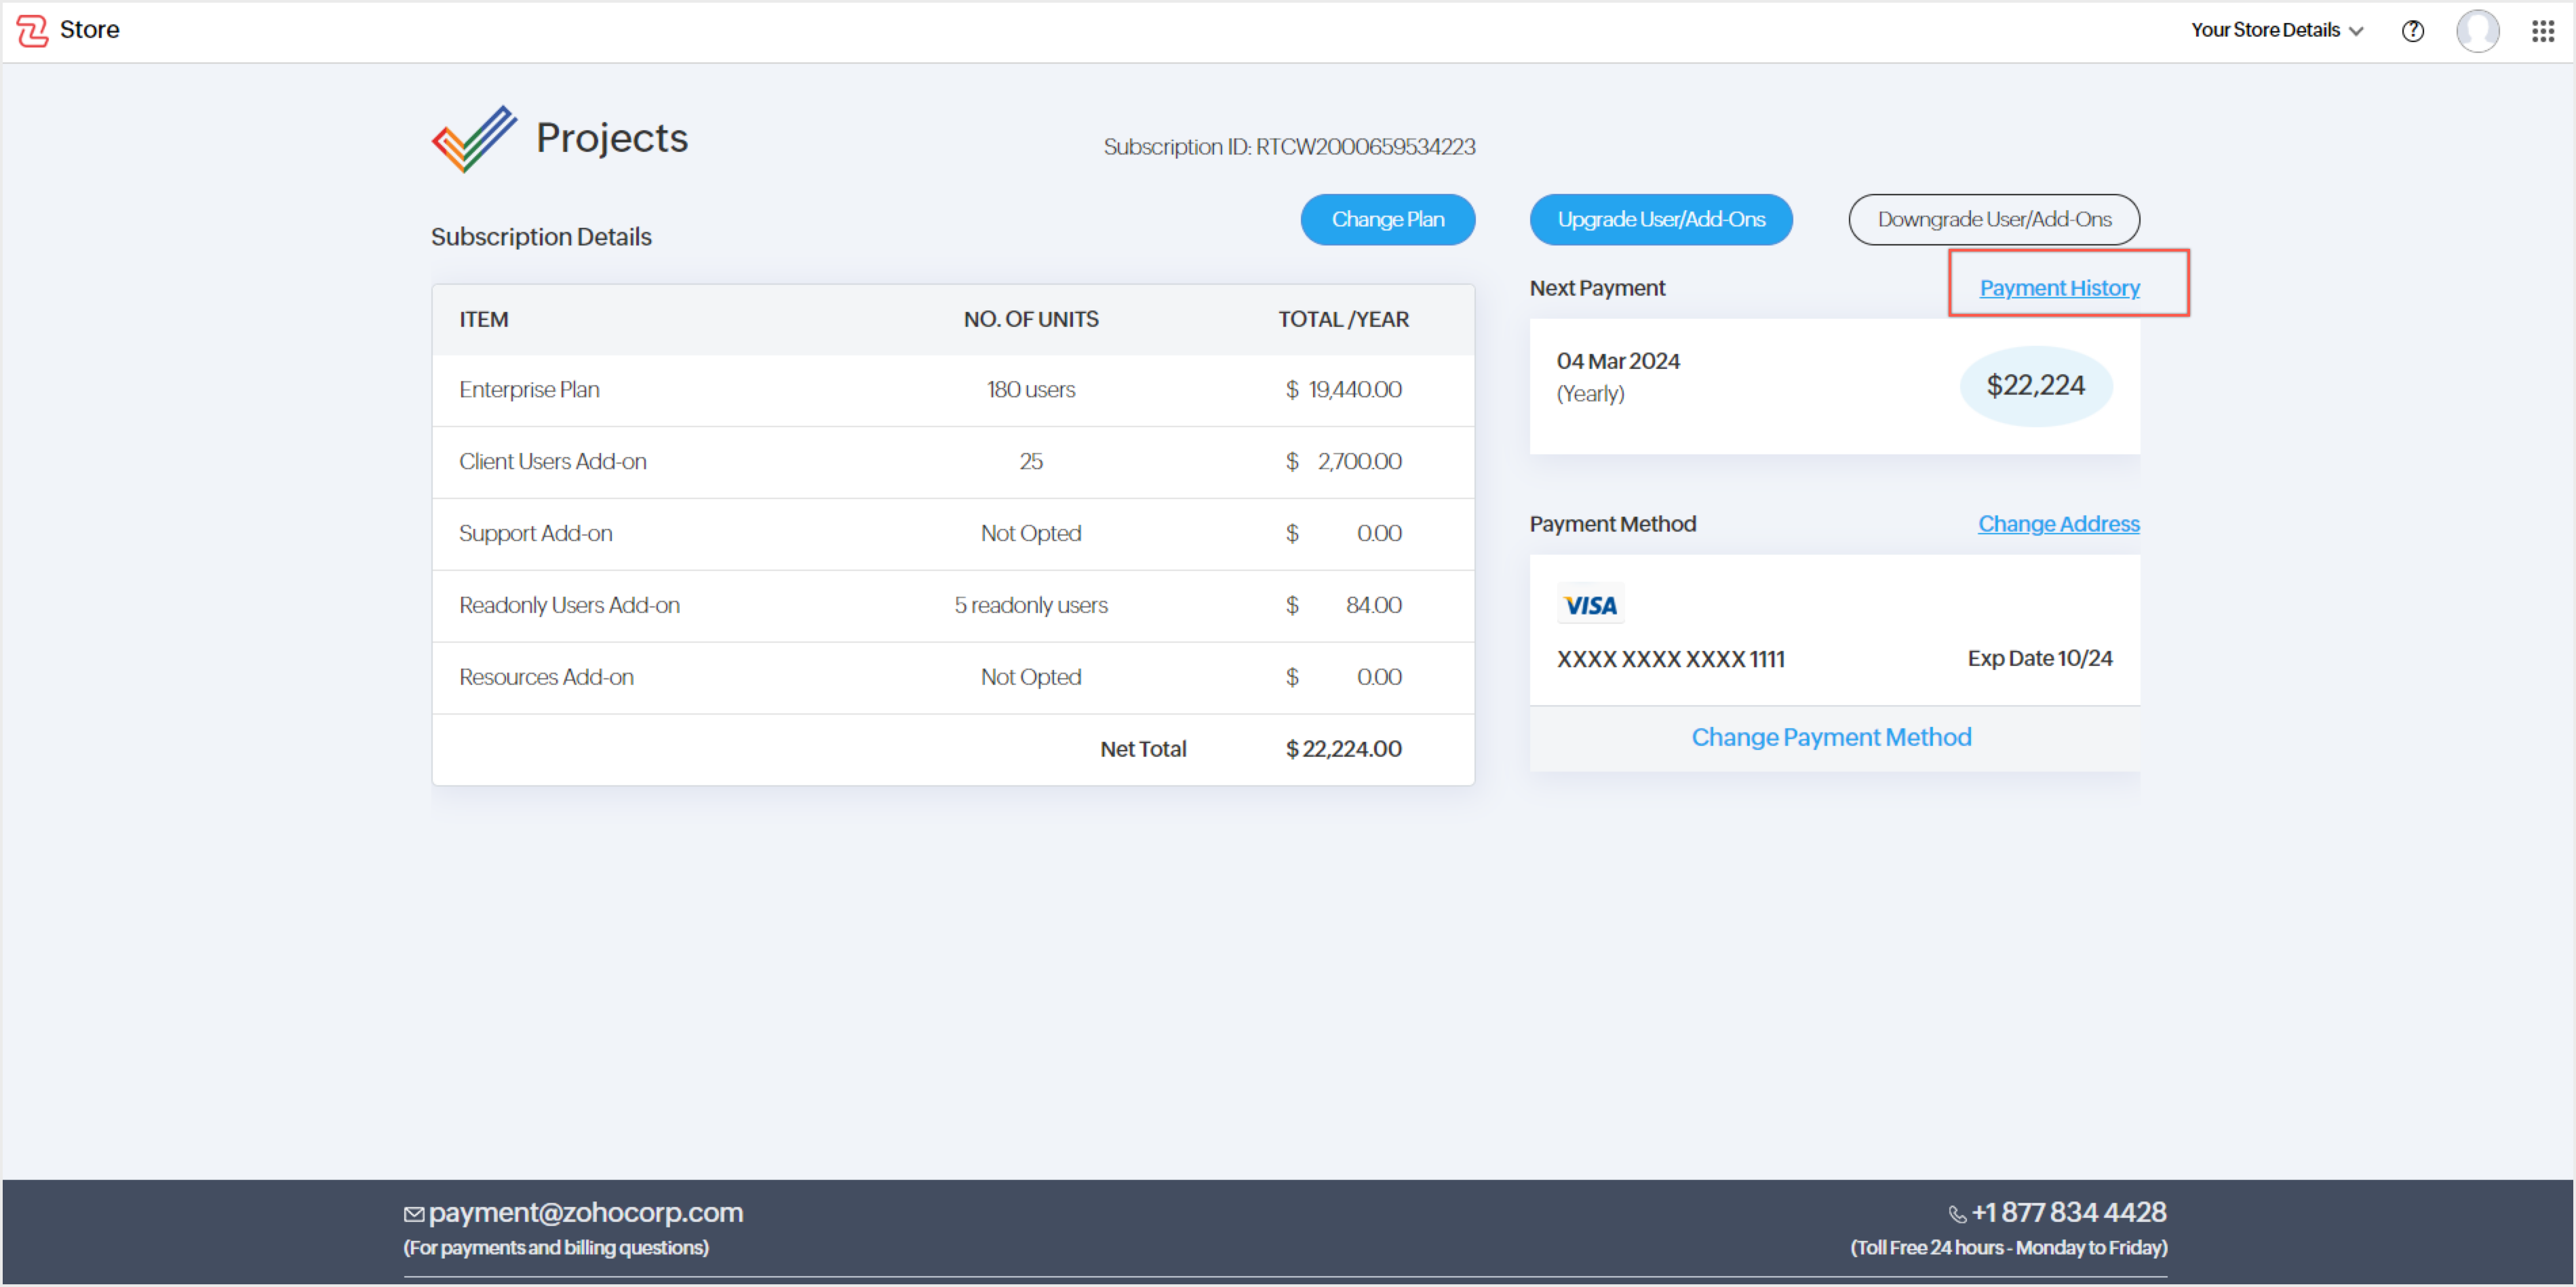Click the Subscription ID text

[x=1289, y=147]
